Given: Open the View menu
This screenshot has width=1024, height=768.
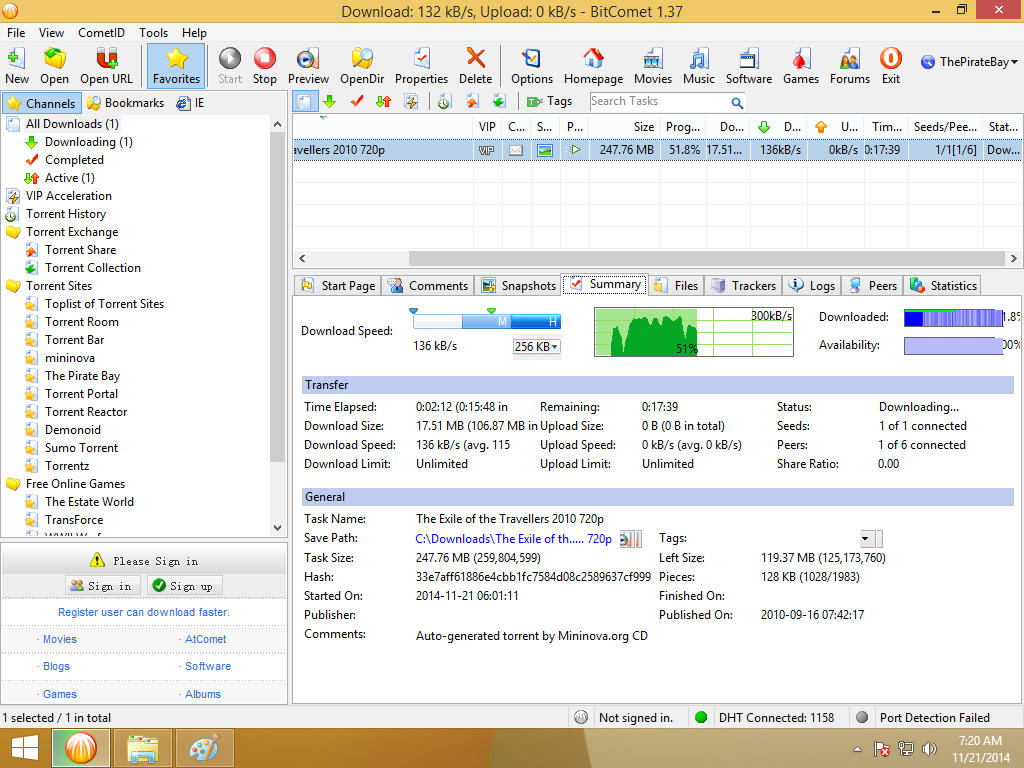Looking at the screenshot, I should (x=51, y=33).
